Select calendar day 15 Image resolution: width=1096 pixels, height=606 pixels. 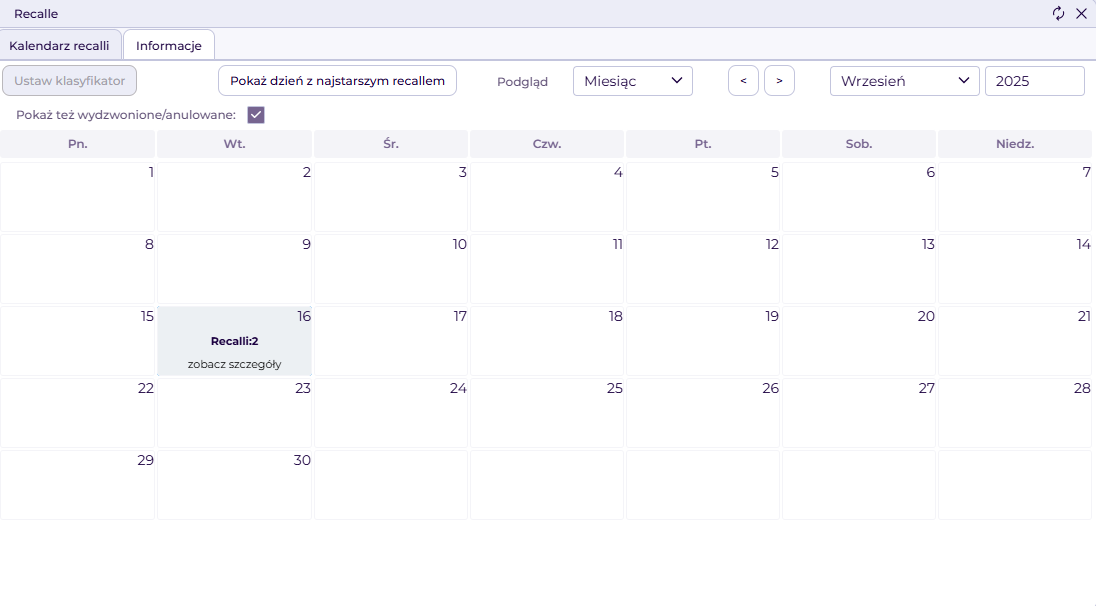pos(78,341)
